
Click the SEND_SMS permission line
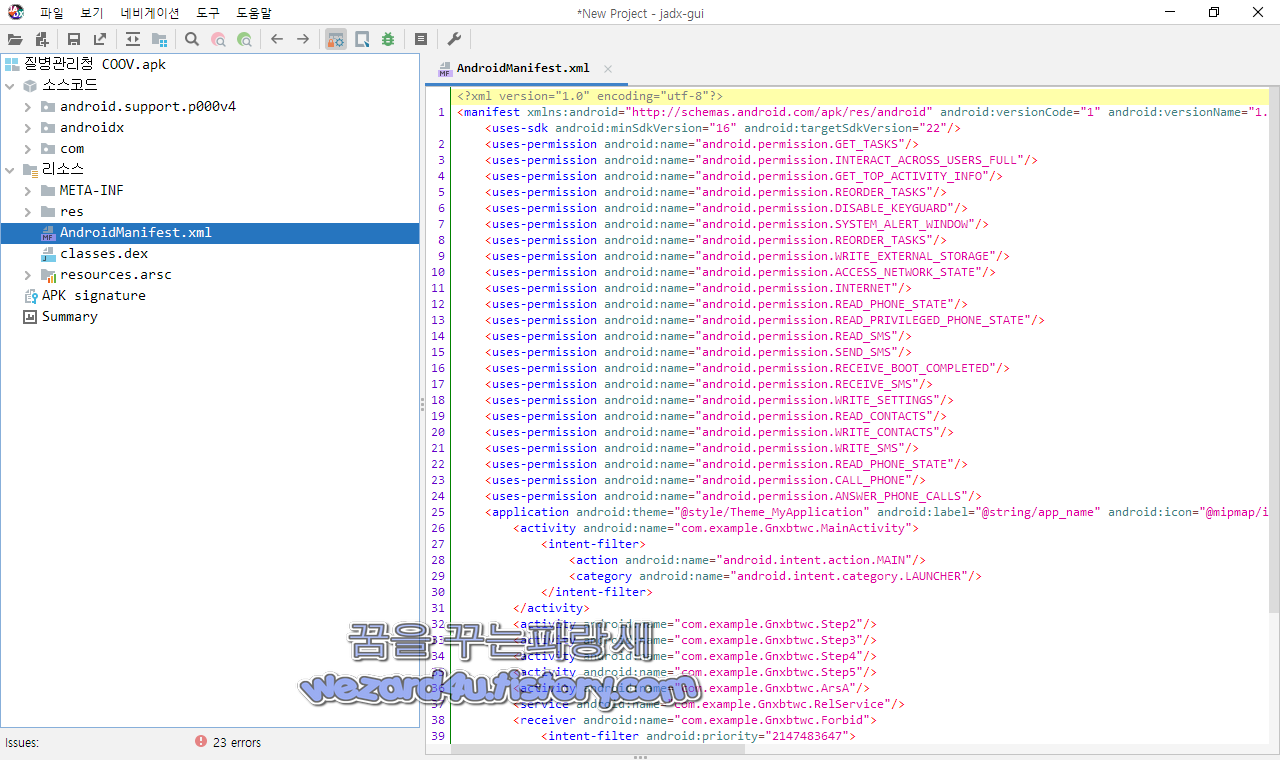click(x=698, y=352)
